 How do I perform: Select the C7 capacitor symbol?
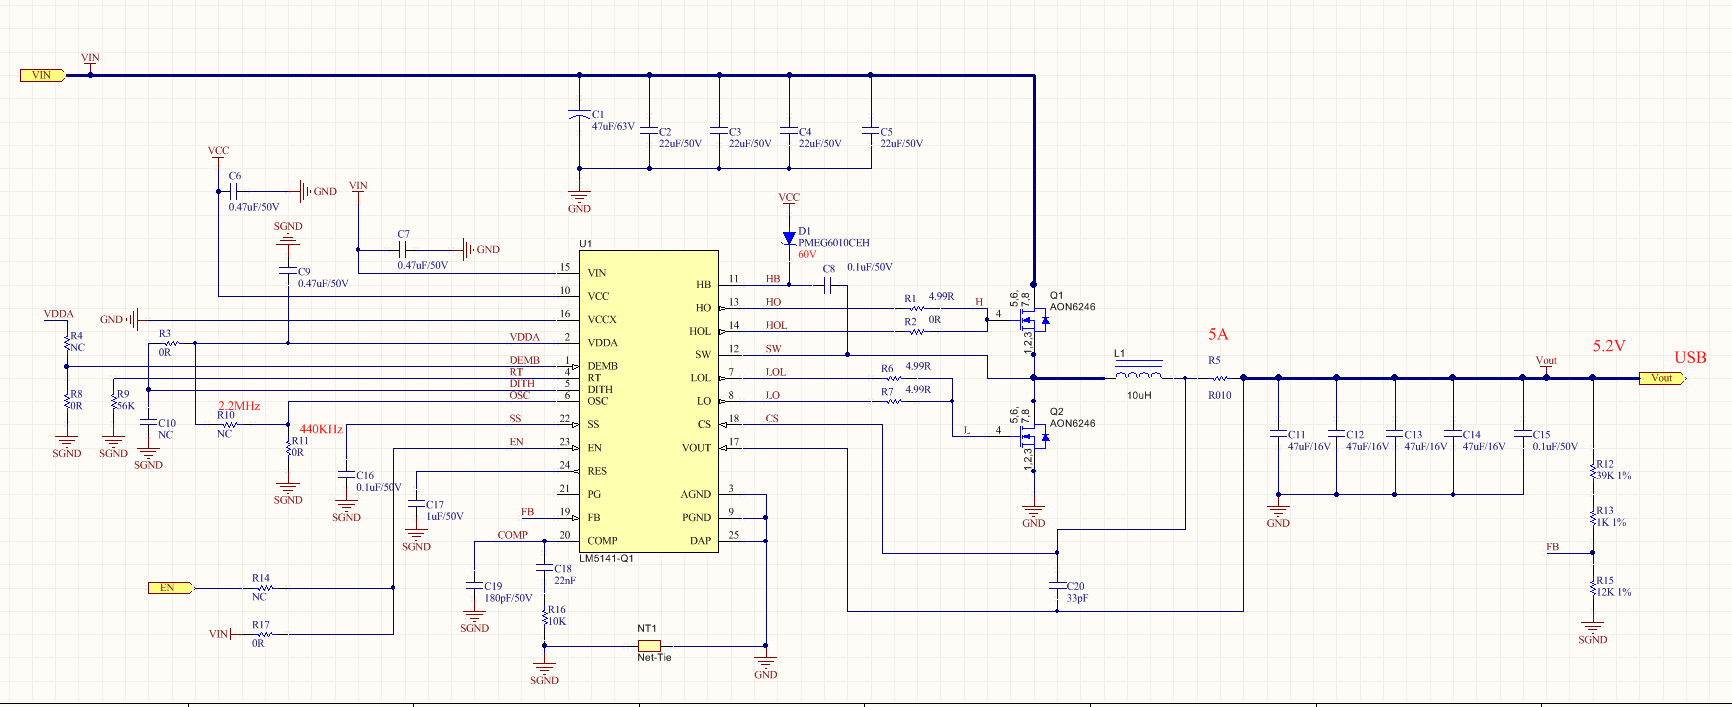pos(403,249)
